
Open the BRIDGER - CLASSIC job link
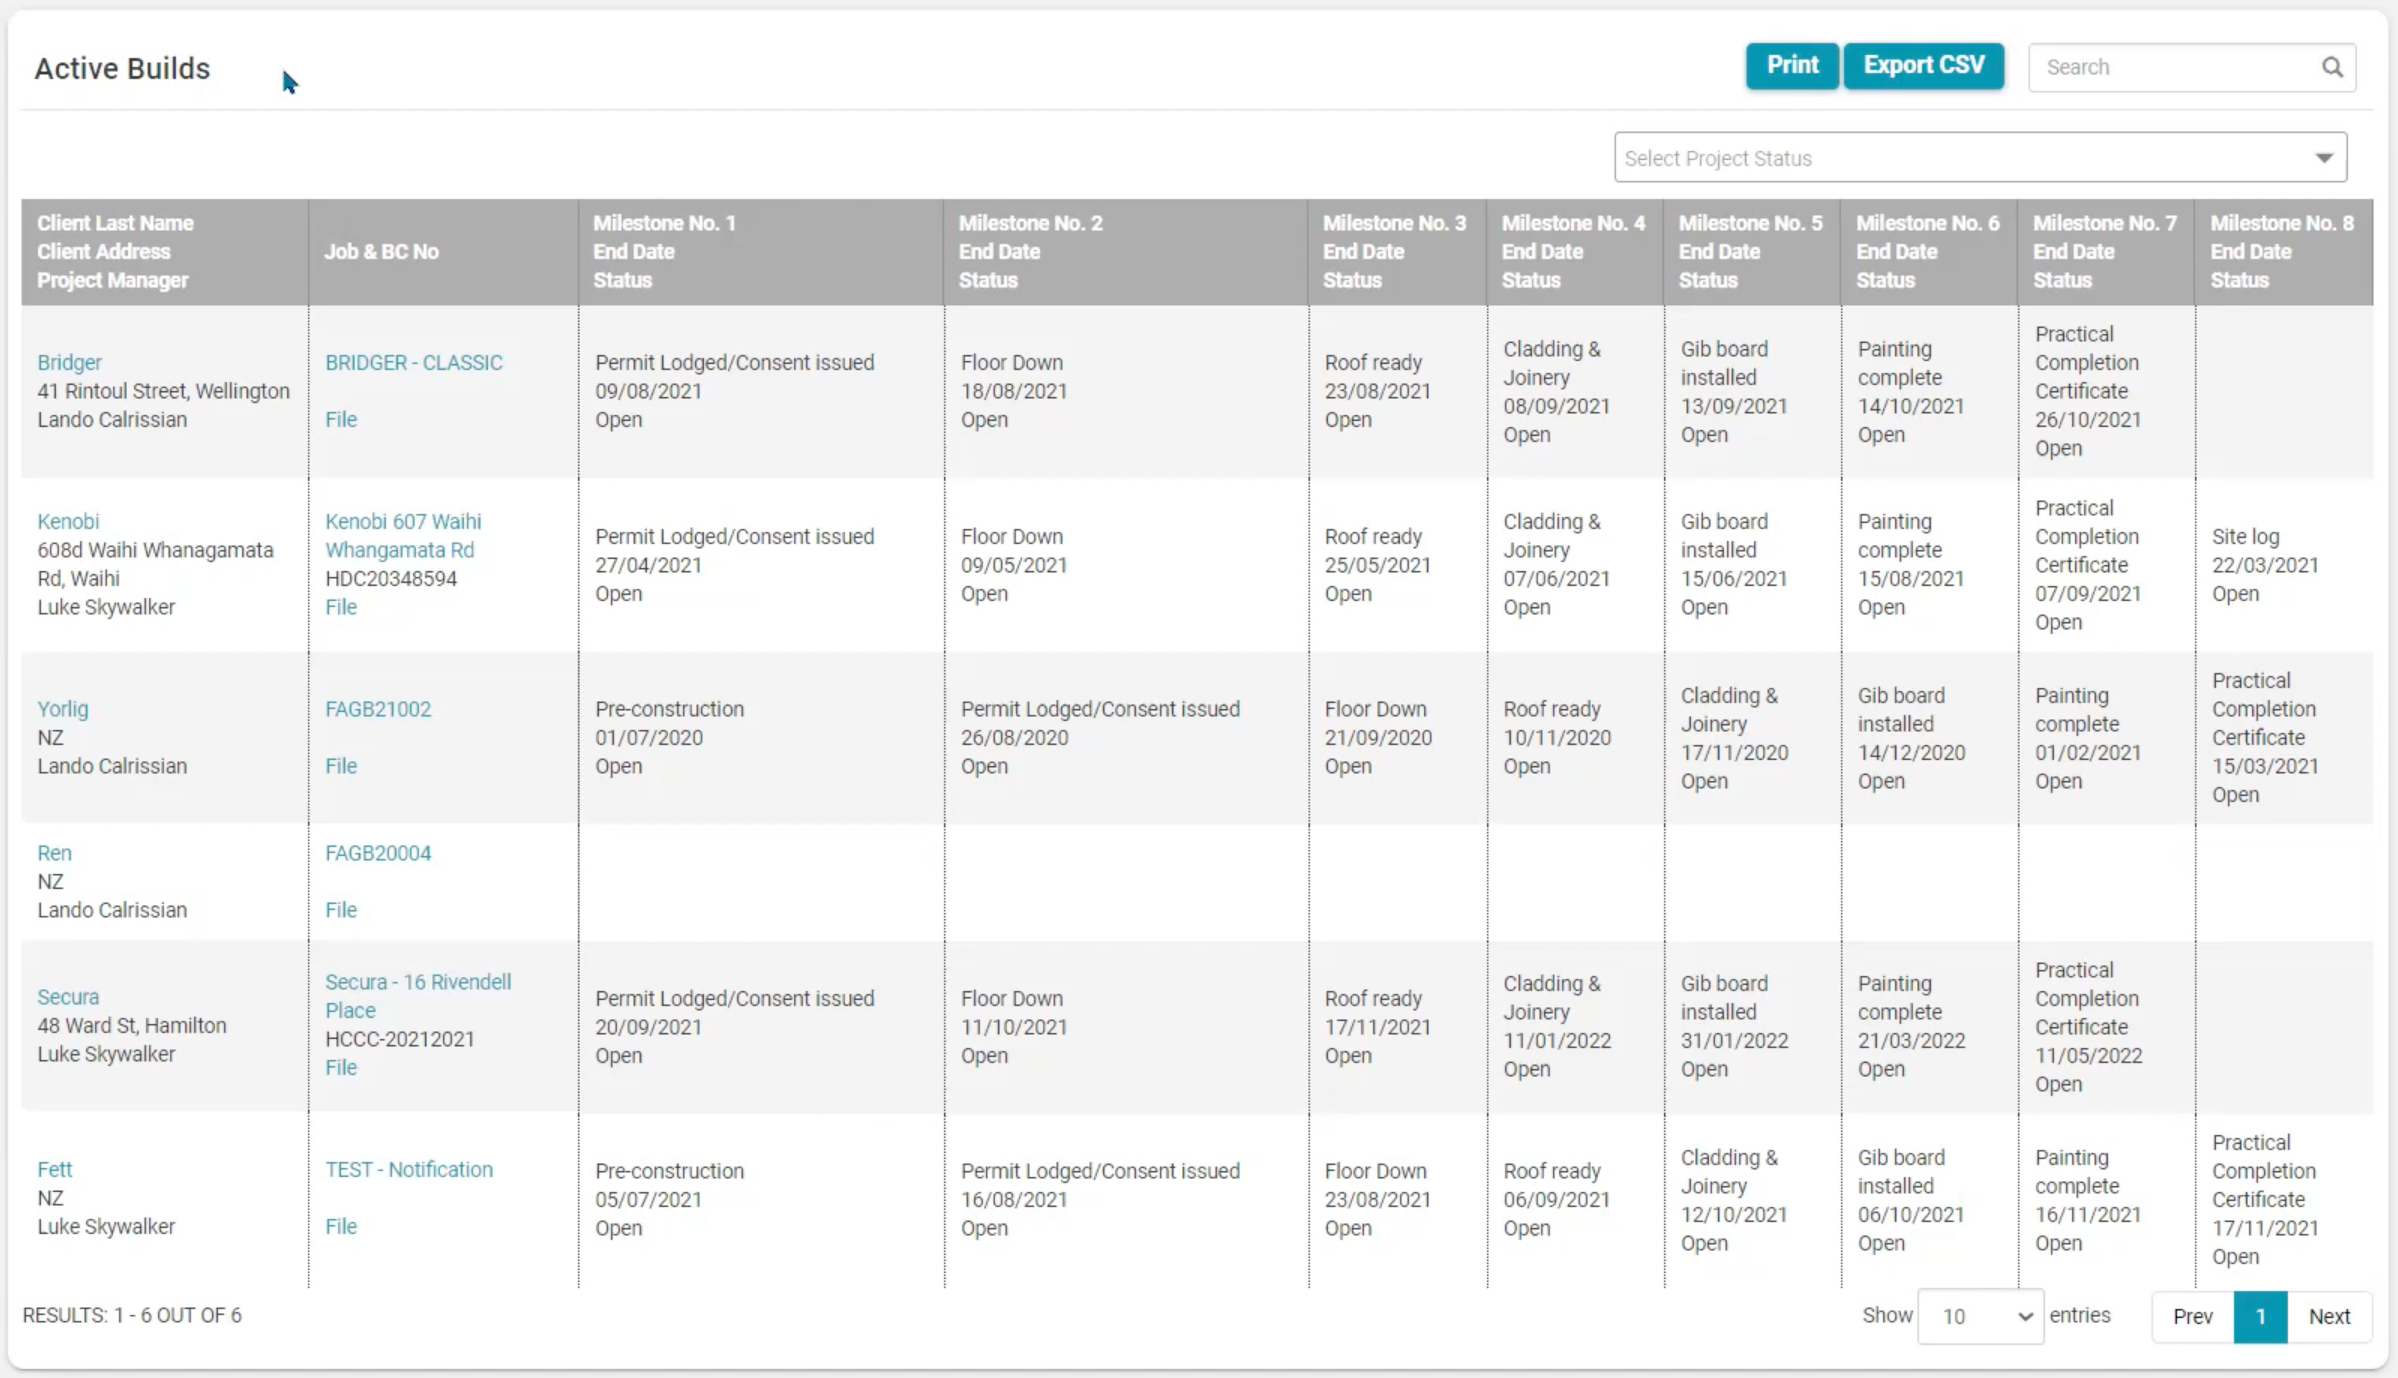tap(413, 362)
